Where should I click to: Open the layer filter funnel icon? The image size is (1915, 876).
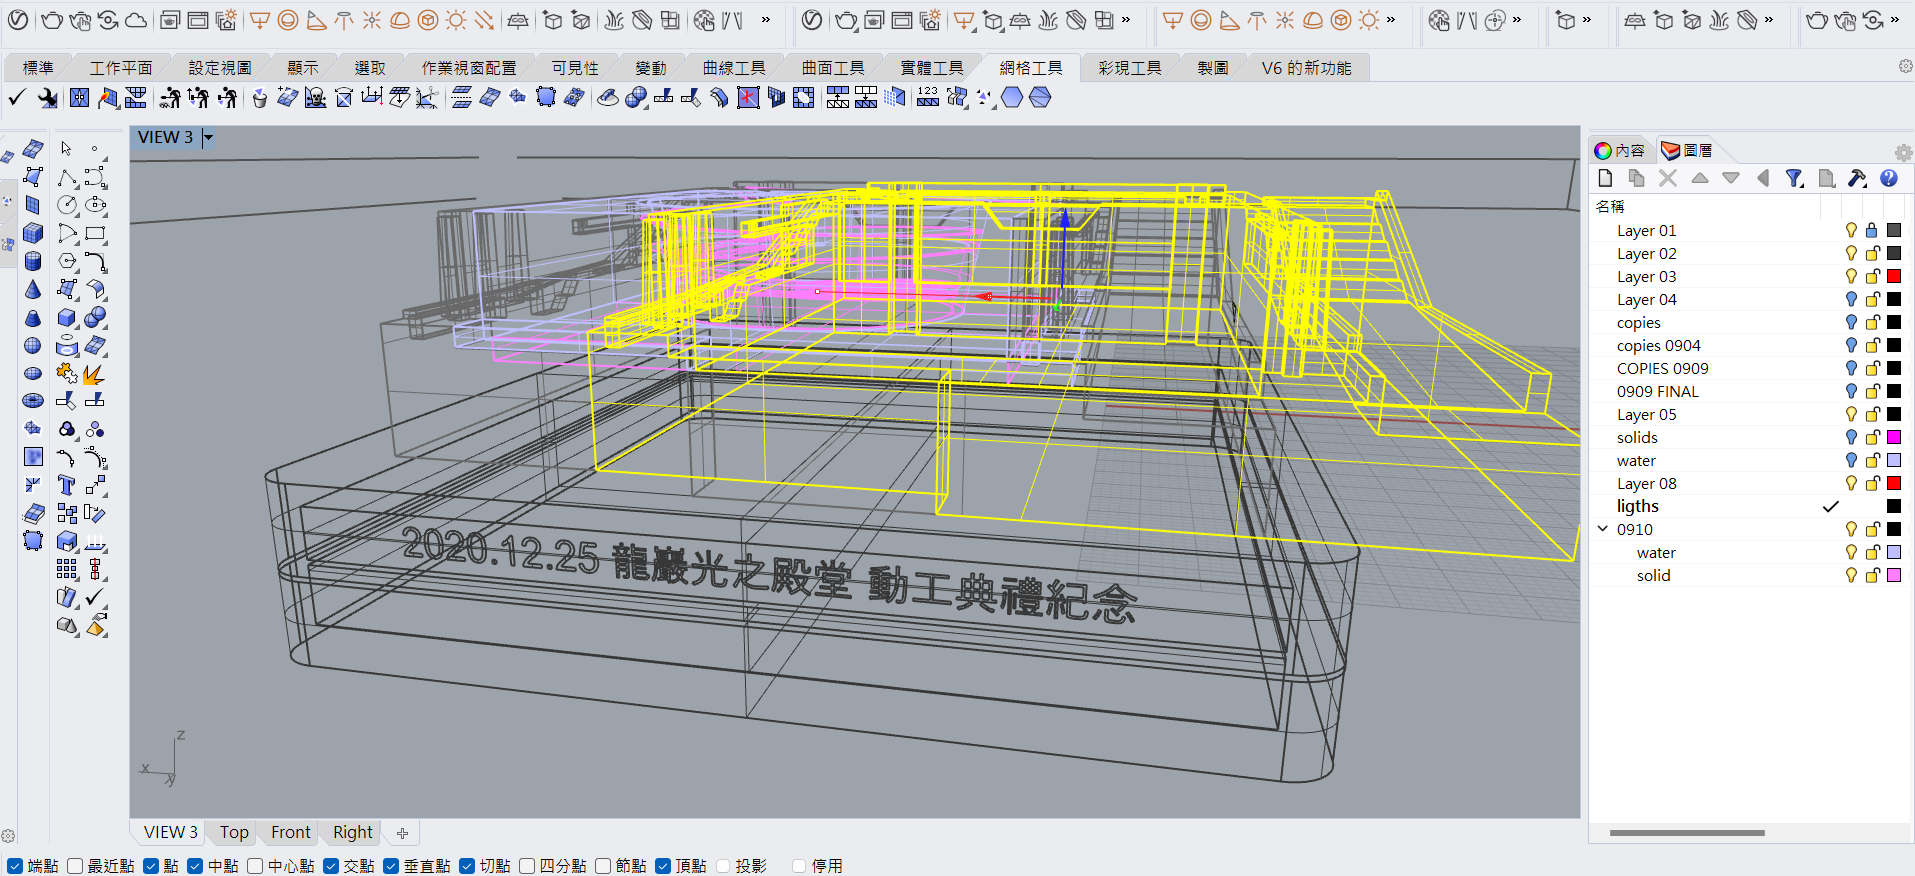tap(1794, 178)
